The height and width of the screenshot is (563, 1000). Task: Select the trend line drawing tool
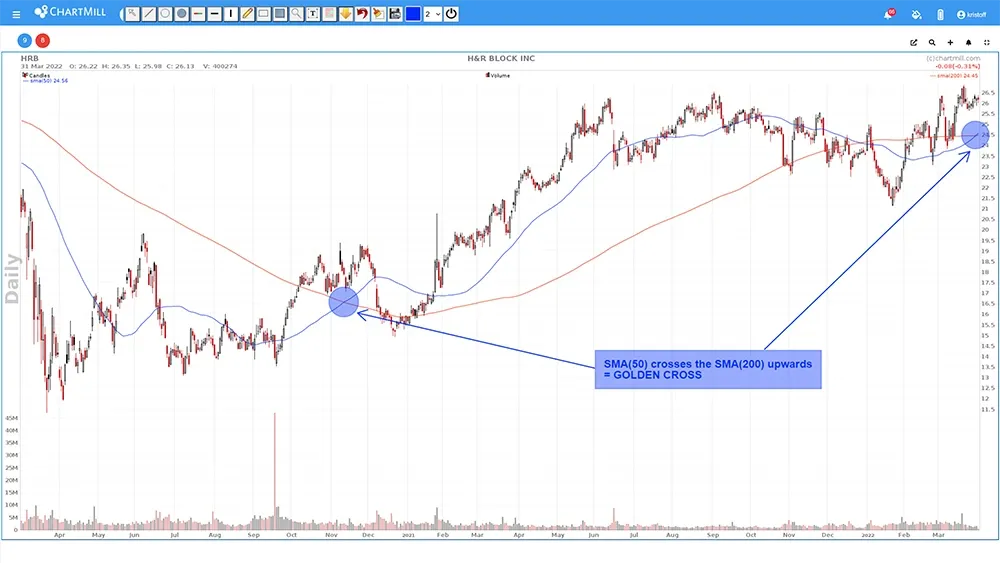[x=149, y=13]
